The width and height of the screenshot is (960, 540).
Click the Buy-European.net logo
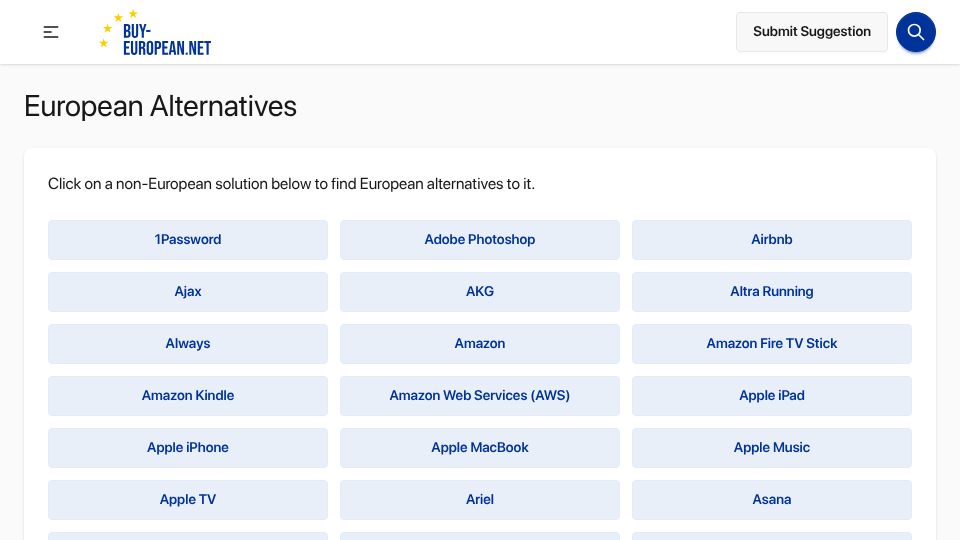156,32
